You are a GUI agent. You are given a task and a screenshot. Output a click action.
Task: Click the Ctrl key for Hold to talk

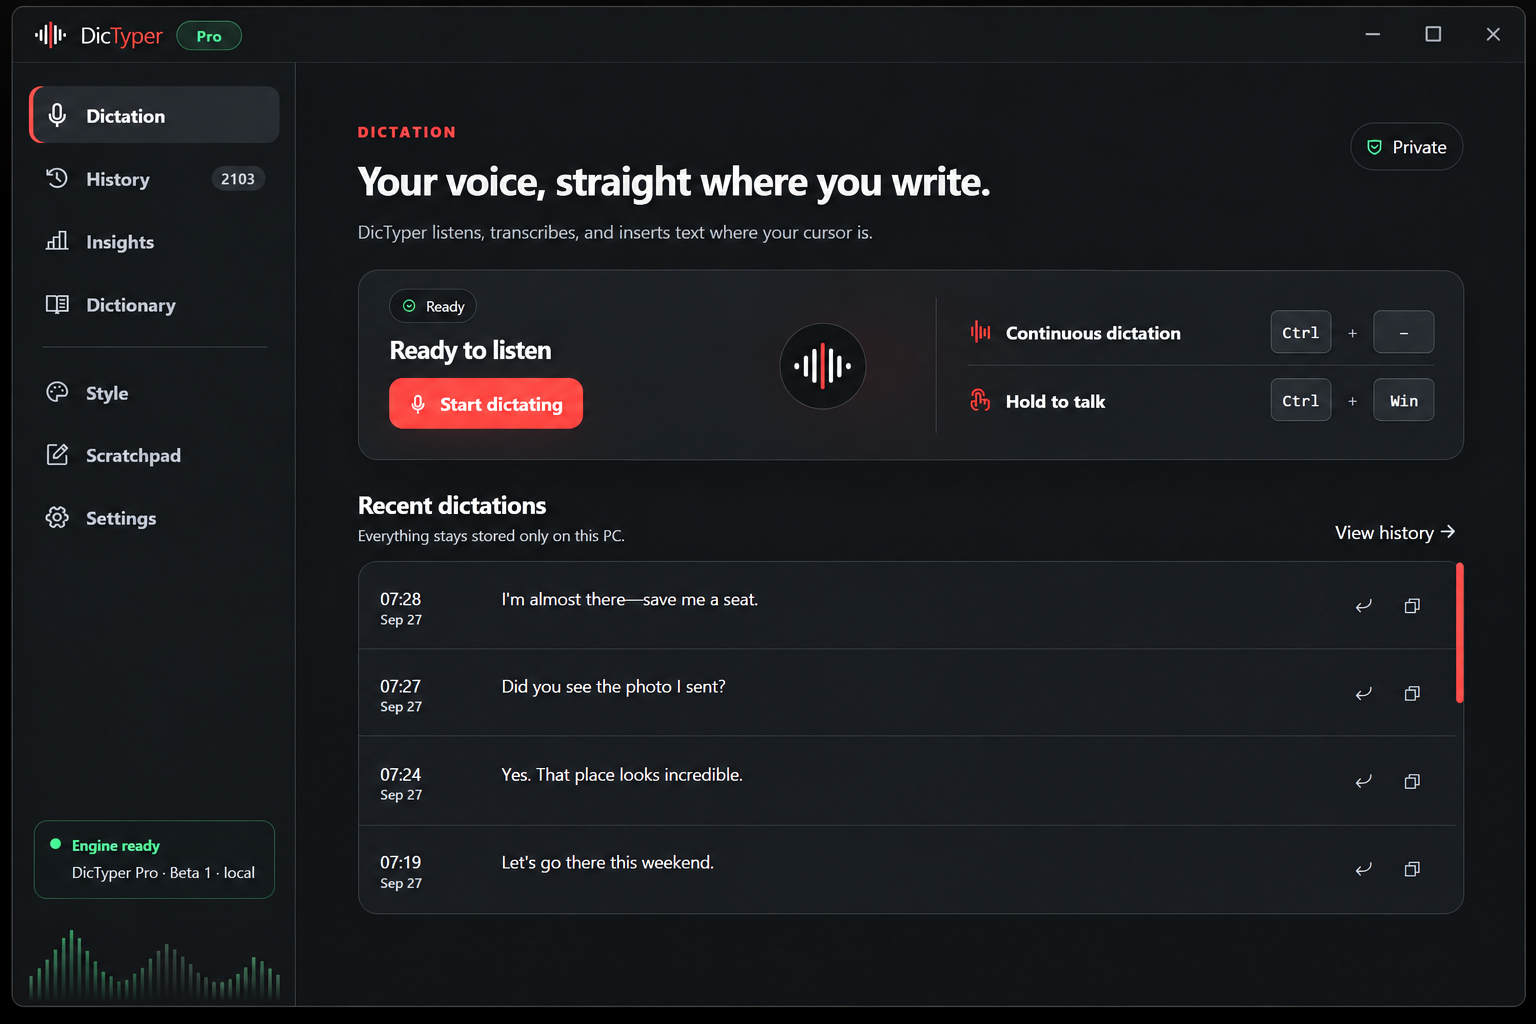coord(1300,400)
